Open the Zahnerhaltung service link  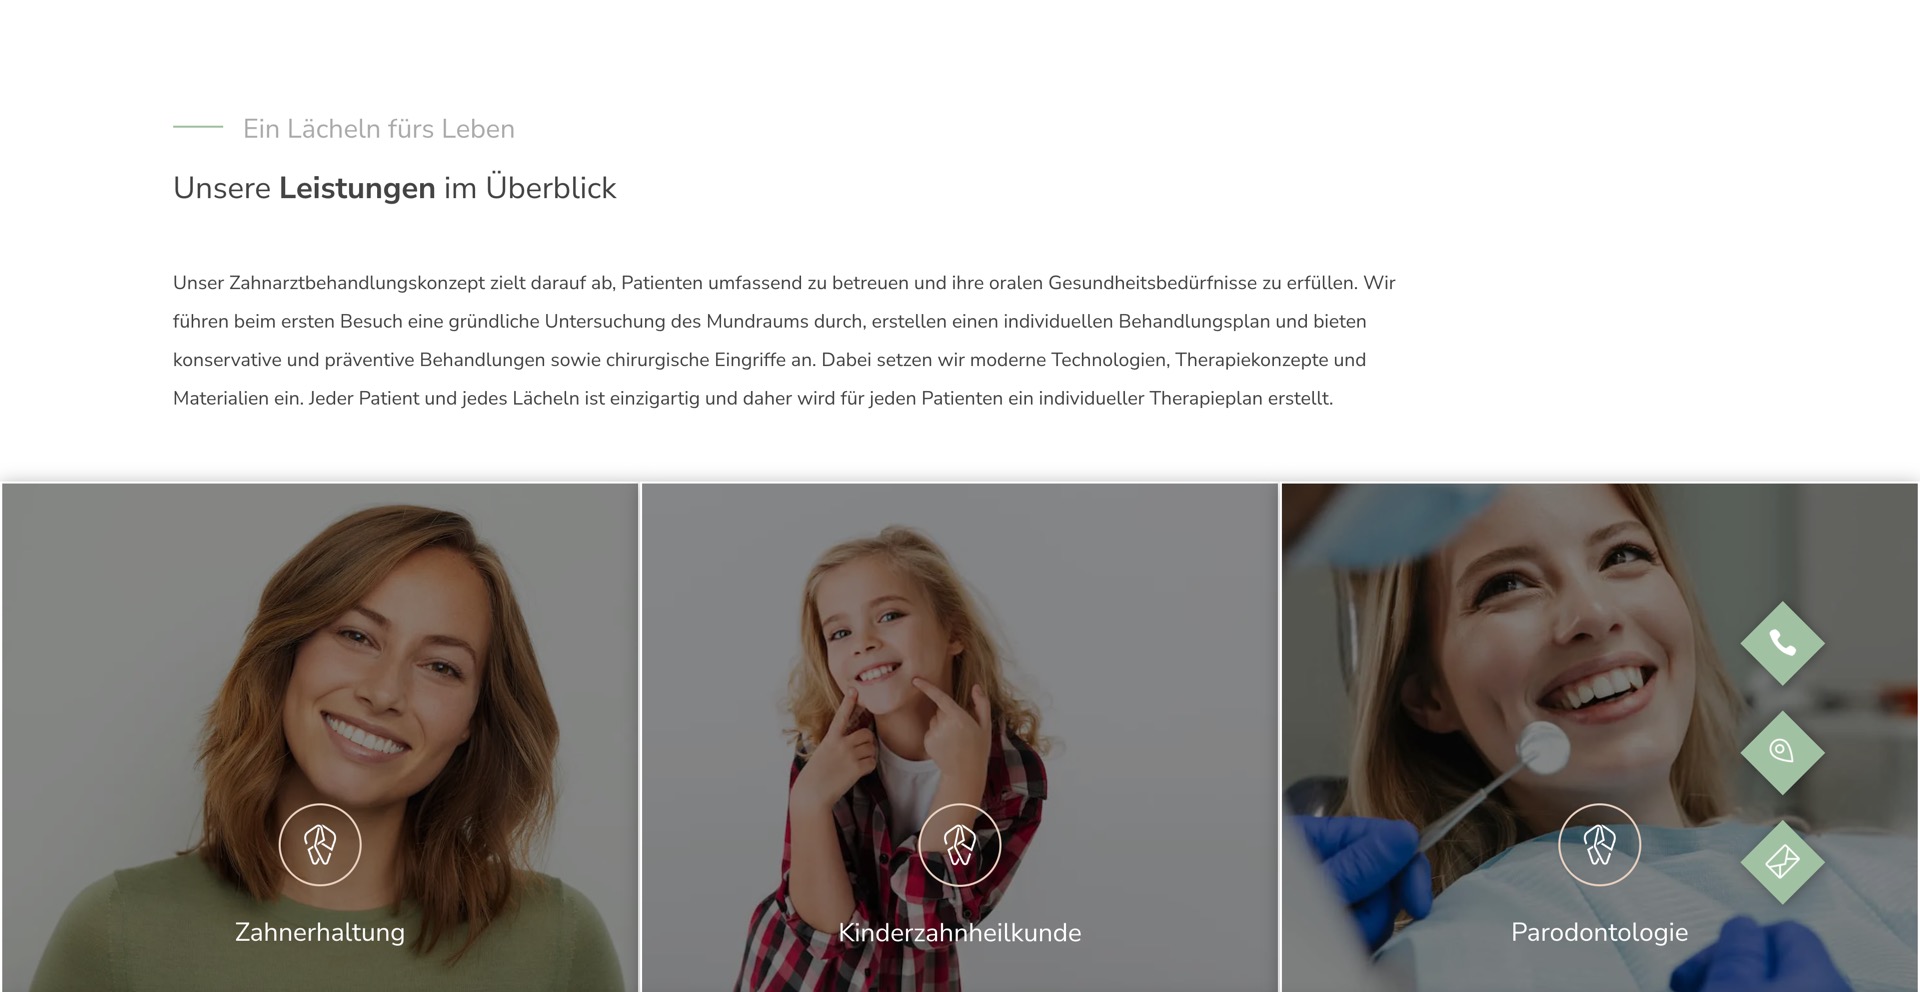click(320, 932)
